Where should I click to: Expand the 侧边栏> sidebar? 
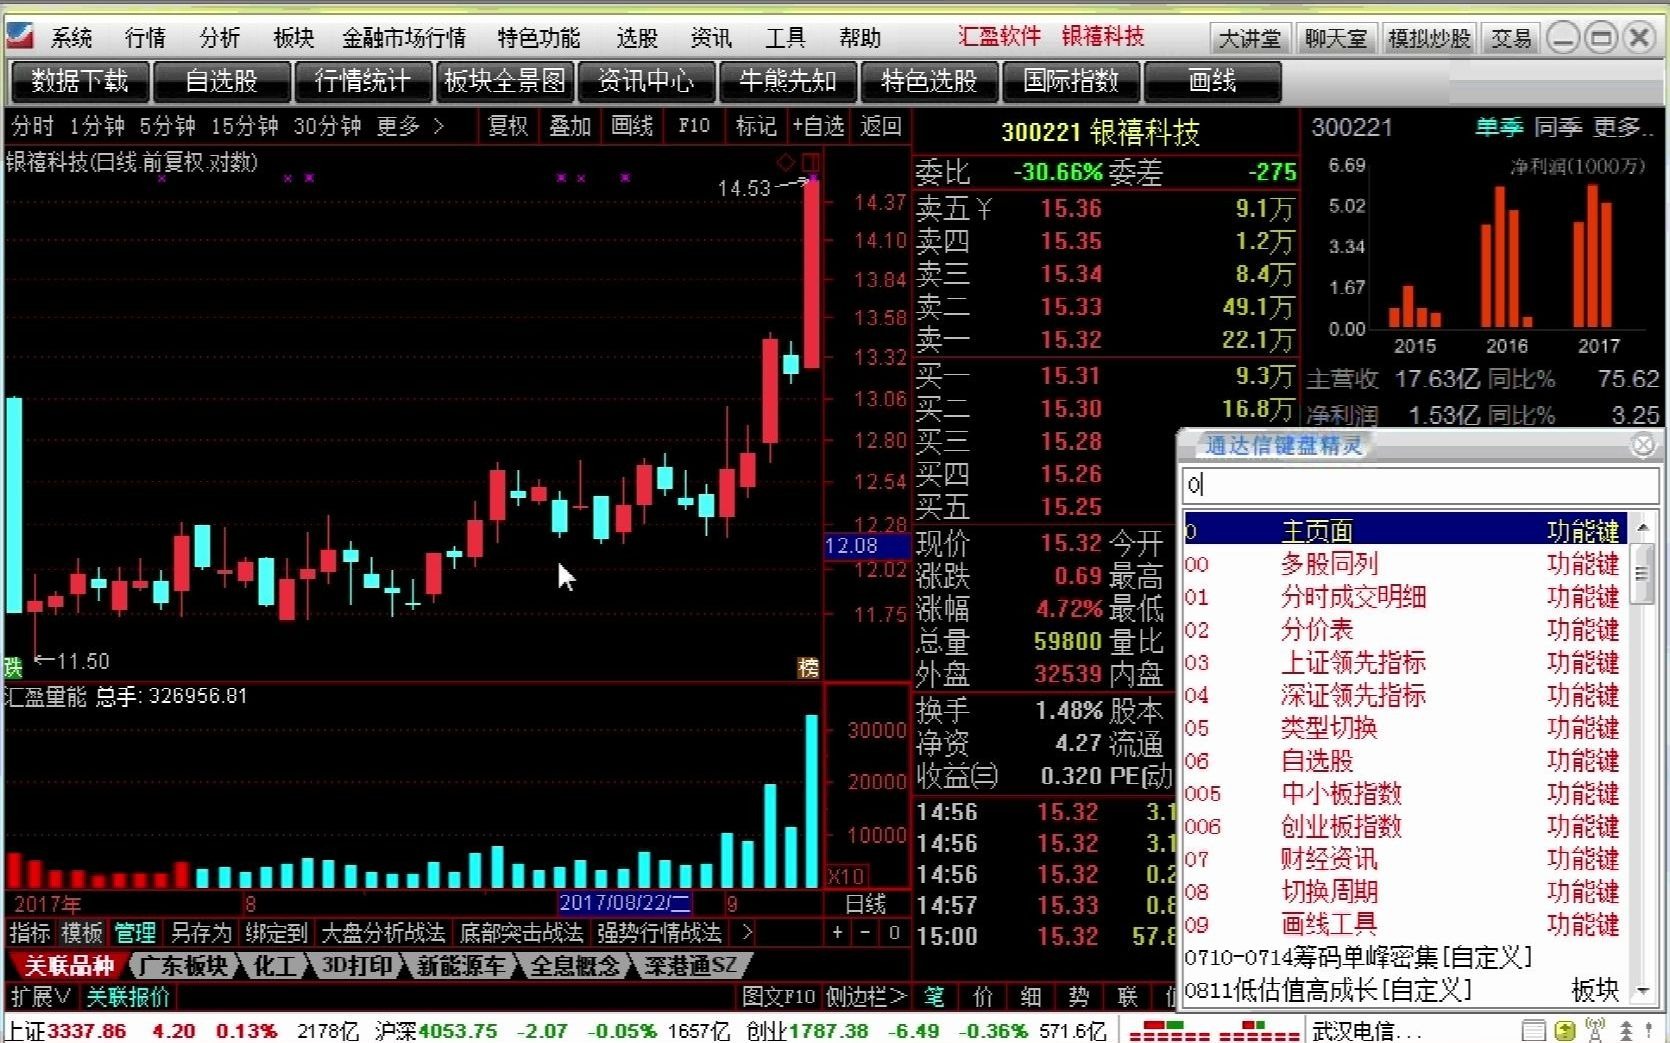coord(866,997)
